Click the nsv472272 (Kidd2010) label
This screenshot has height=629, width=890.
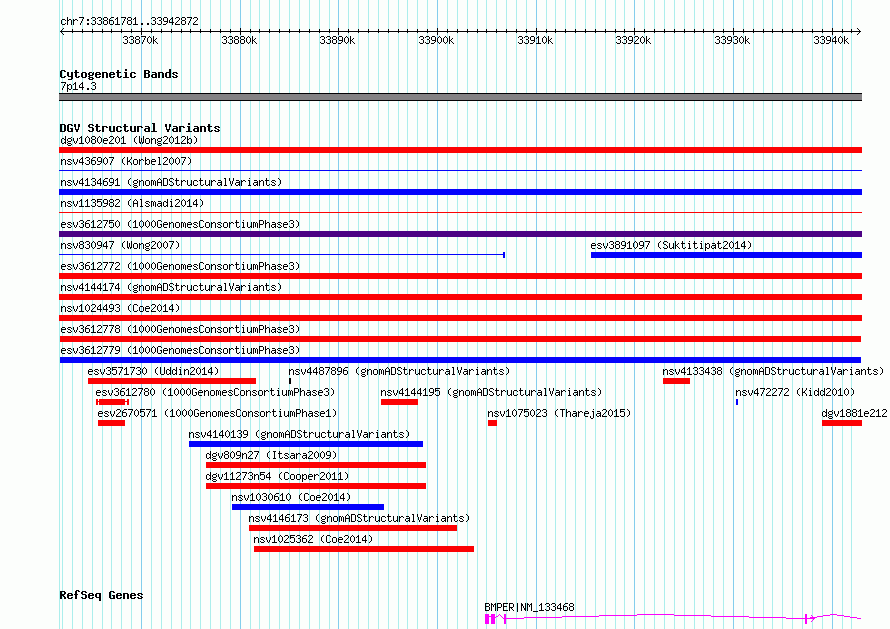pos(795,392)
